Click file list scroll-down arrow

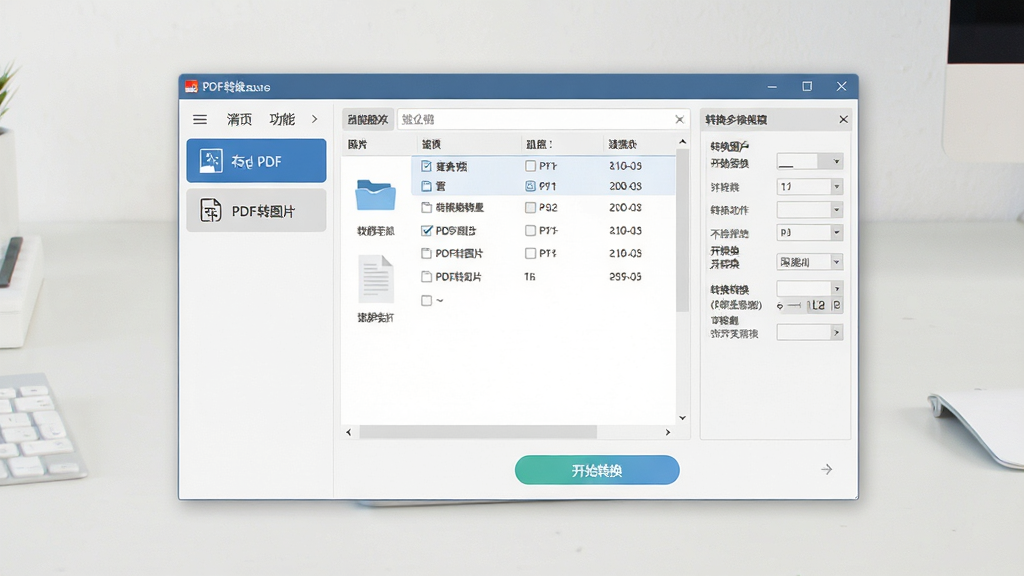682,418
